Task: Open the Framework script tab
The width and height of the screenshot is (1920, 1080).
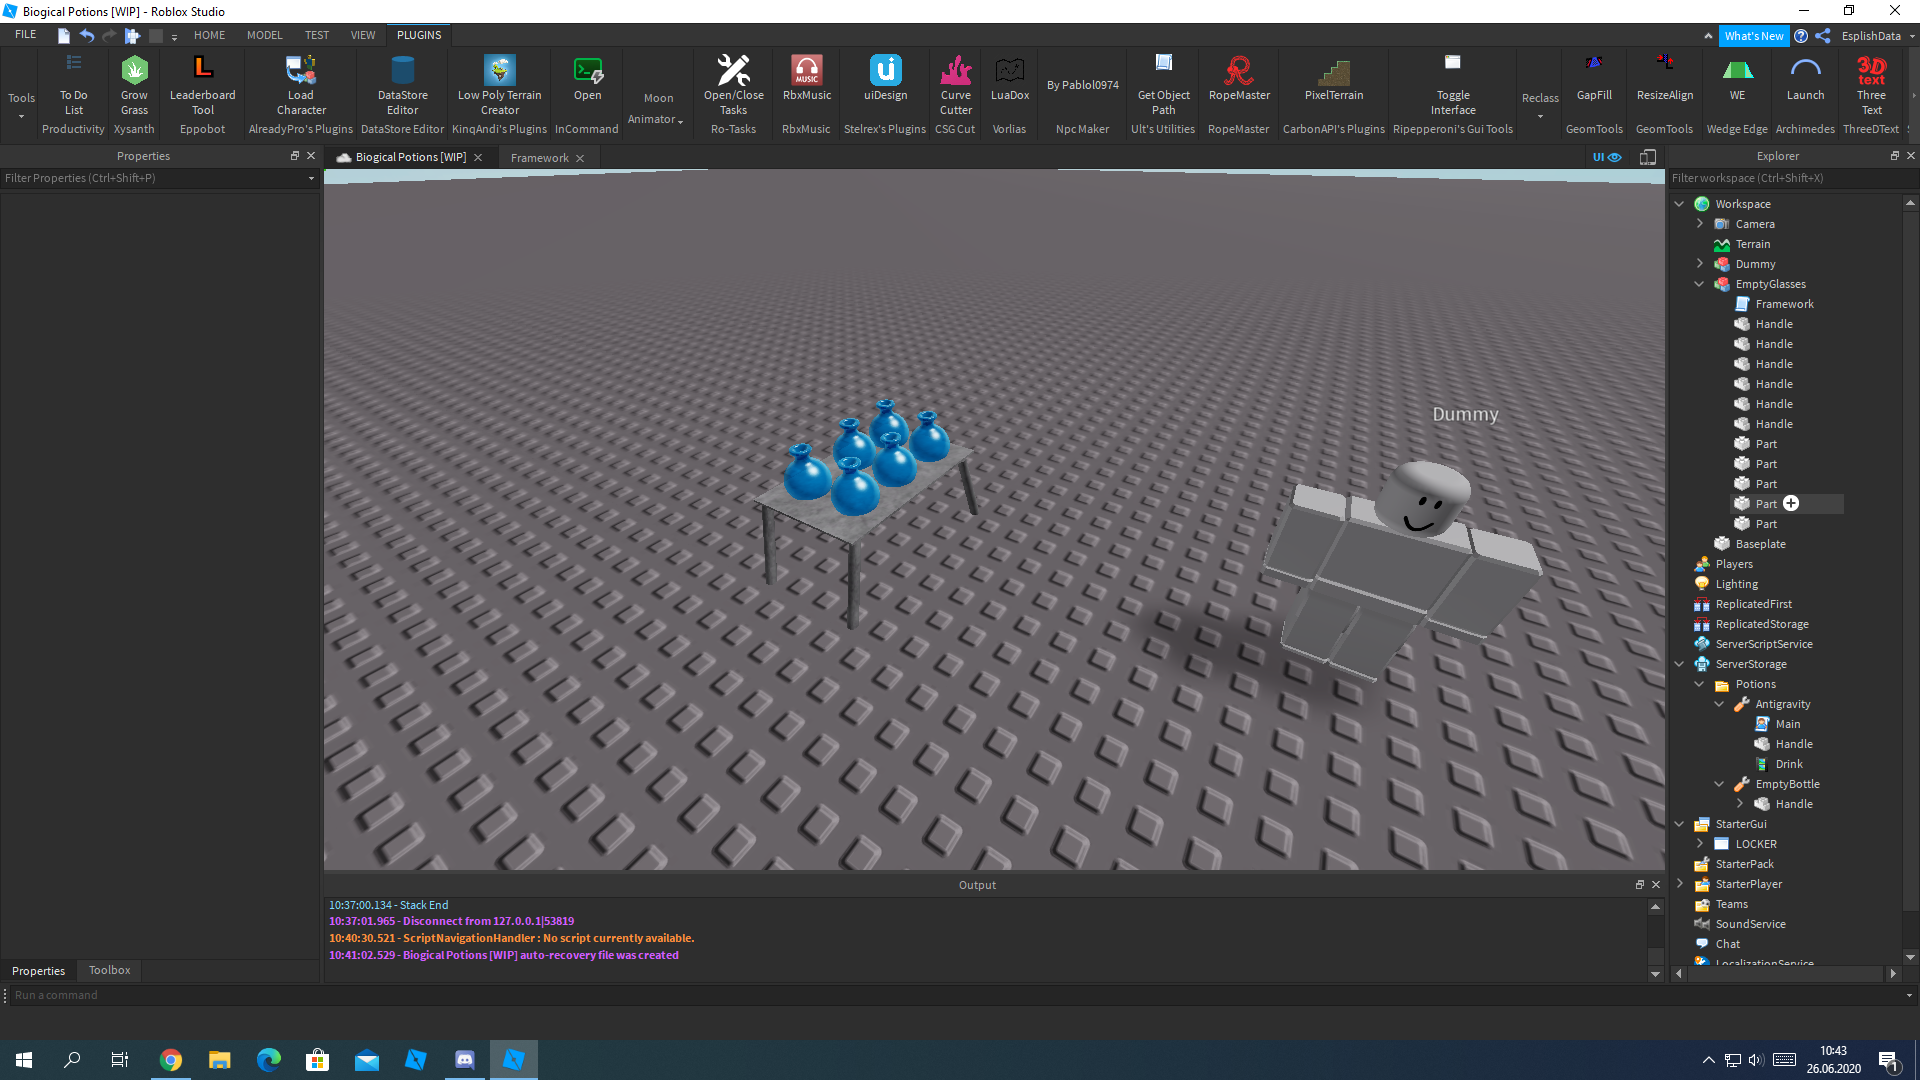Action: pyautogui.click(x=541, y=157)
